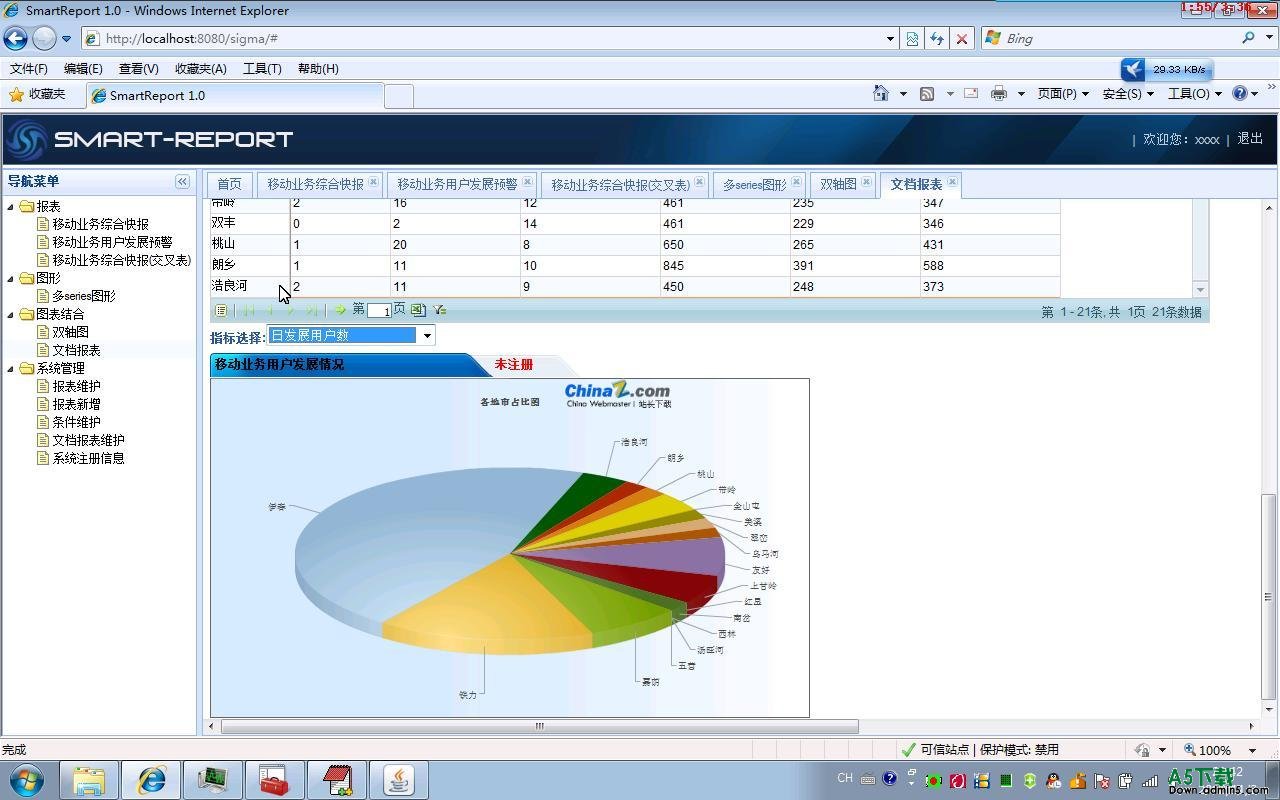Click the page number input field
Viewport: 1280px width, 800px height.
click(x=379, y=310)
